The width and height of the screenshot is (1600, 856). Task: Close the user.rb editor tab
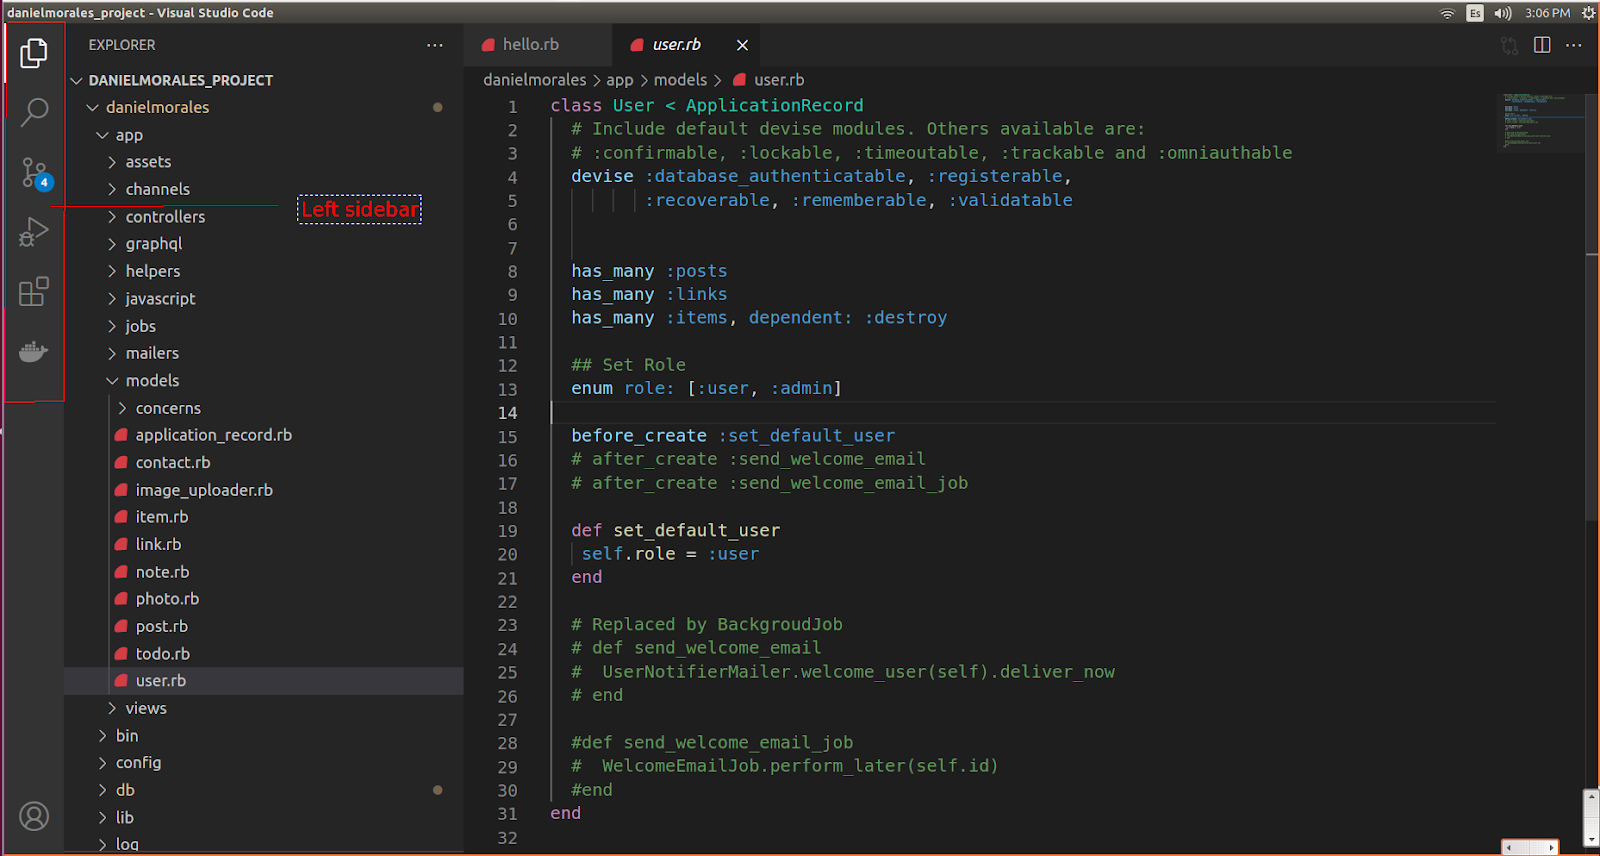[x=742, y=45]
